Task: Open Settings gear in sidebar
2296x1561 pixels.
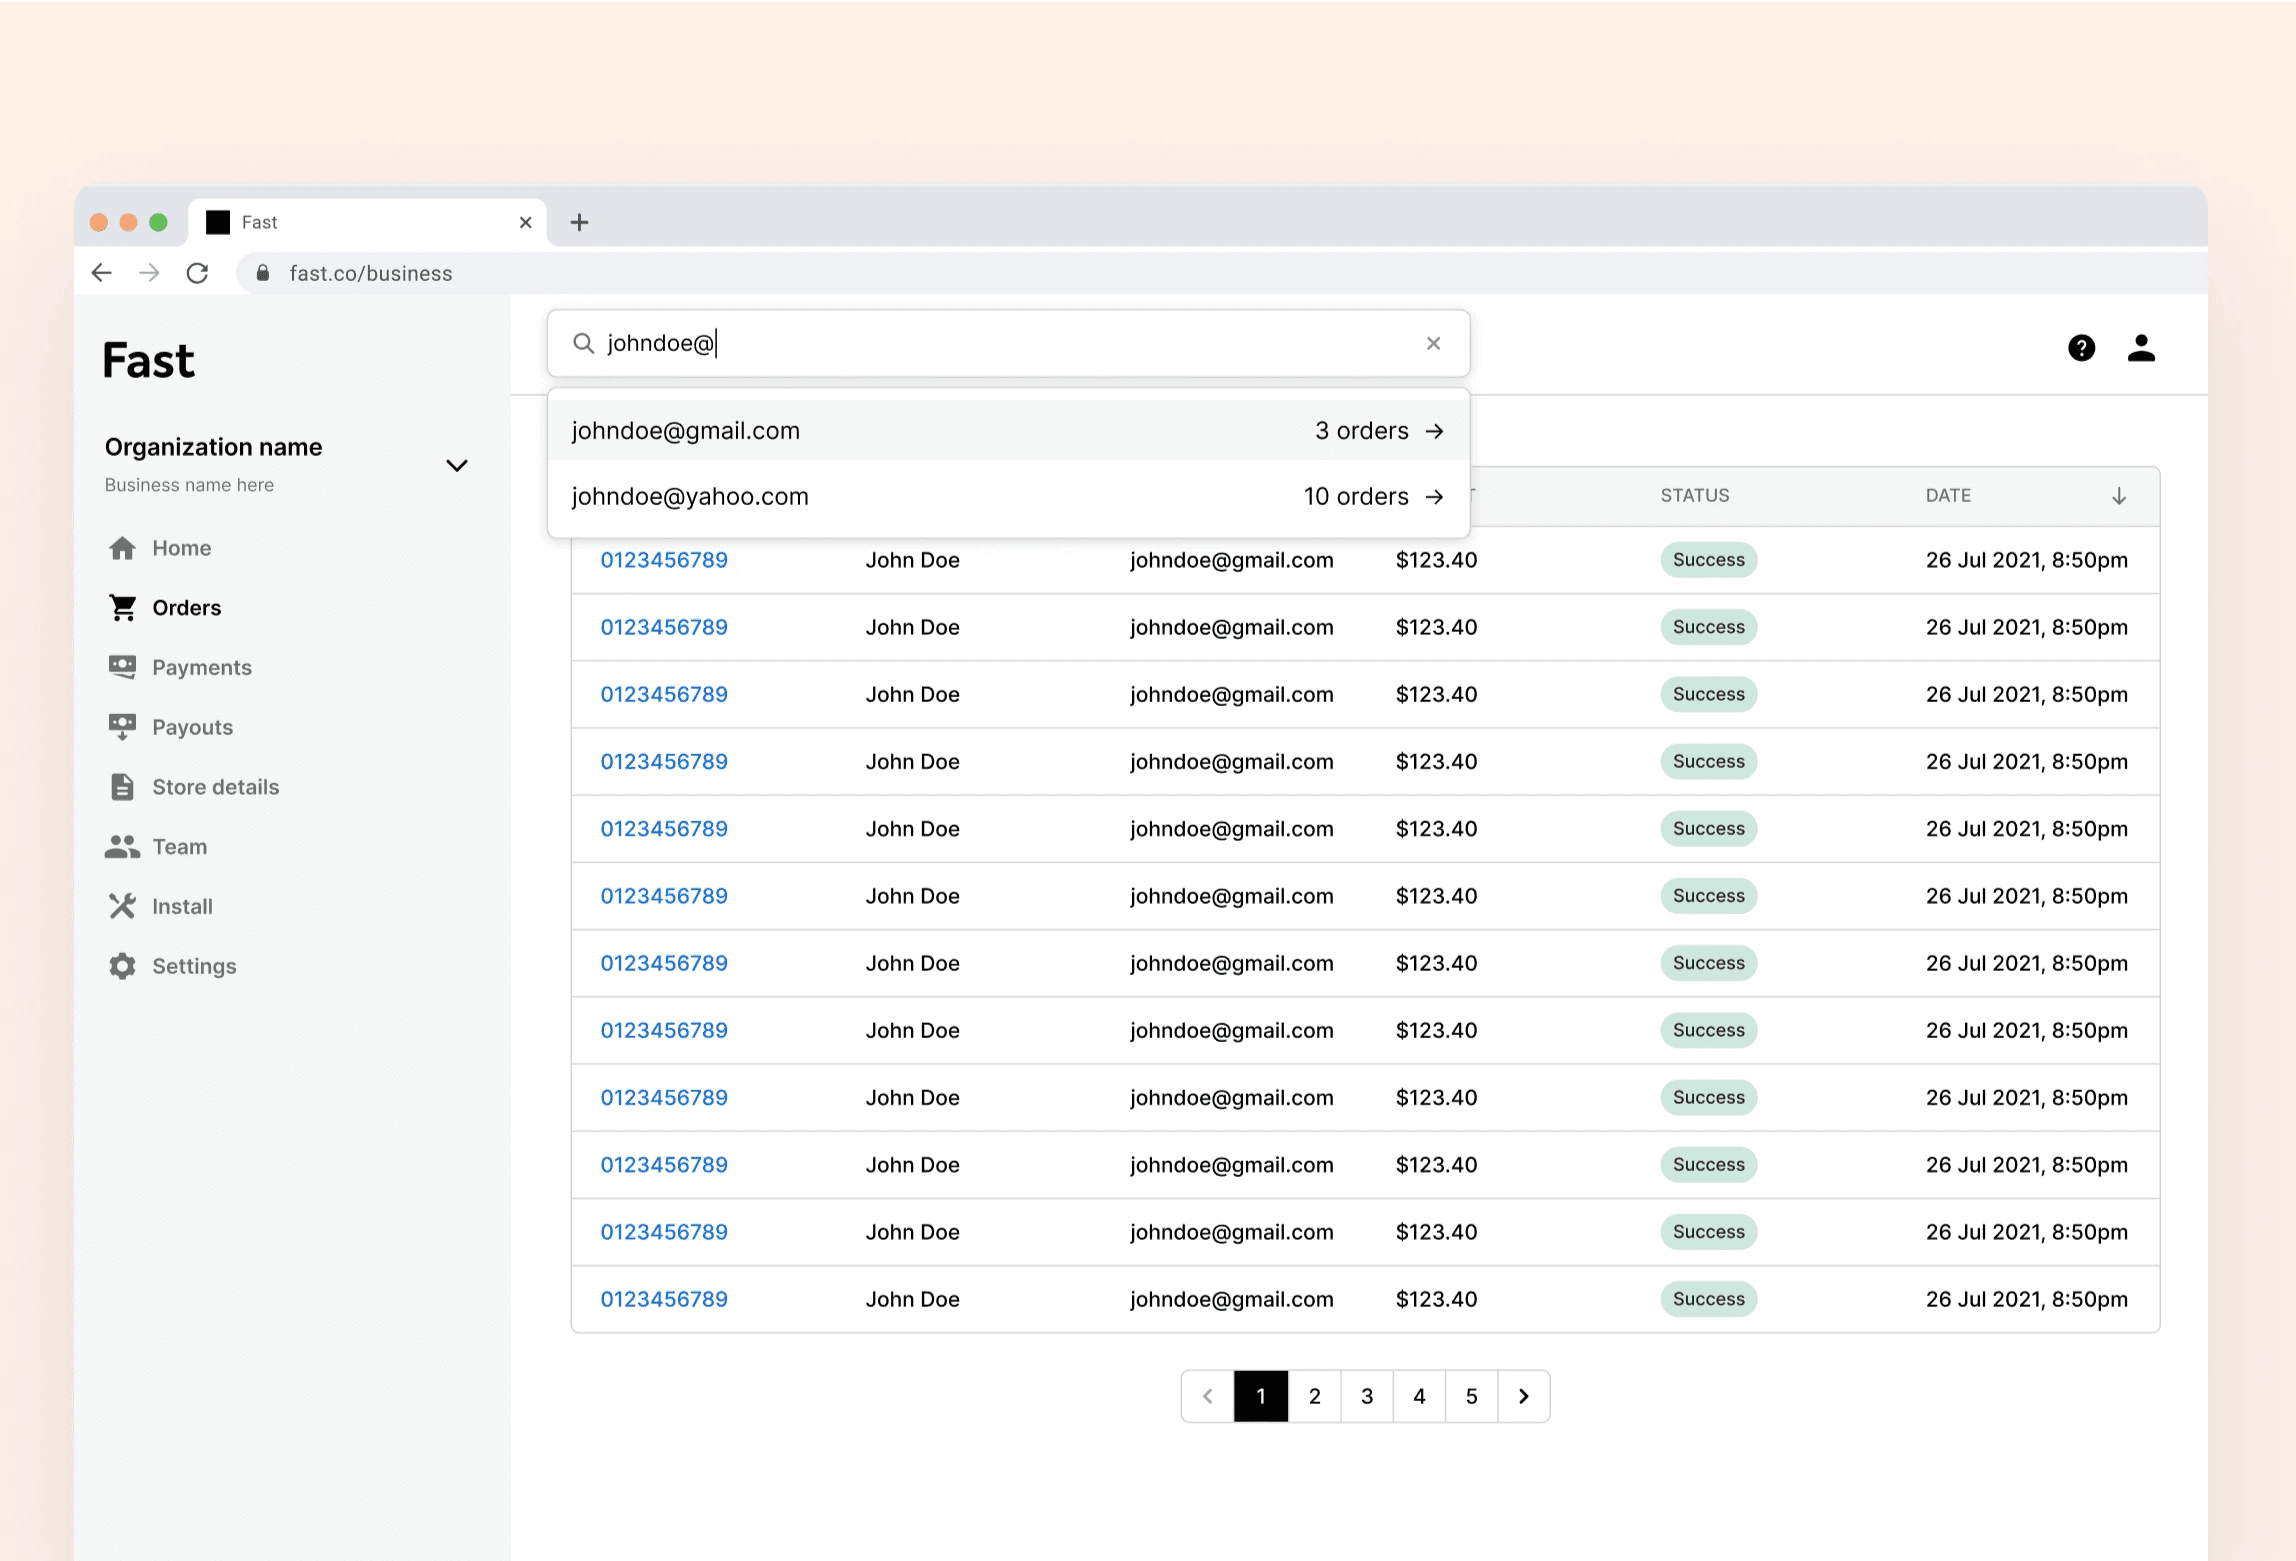Action: click(193, 966)
